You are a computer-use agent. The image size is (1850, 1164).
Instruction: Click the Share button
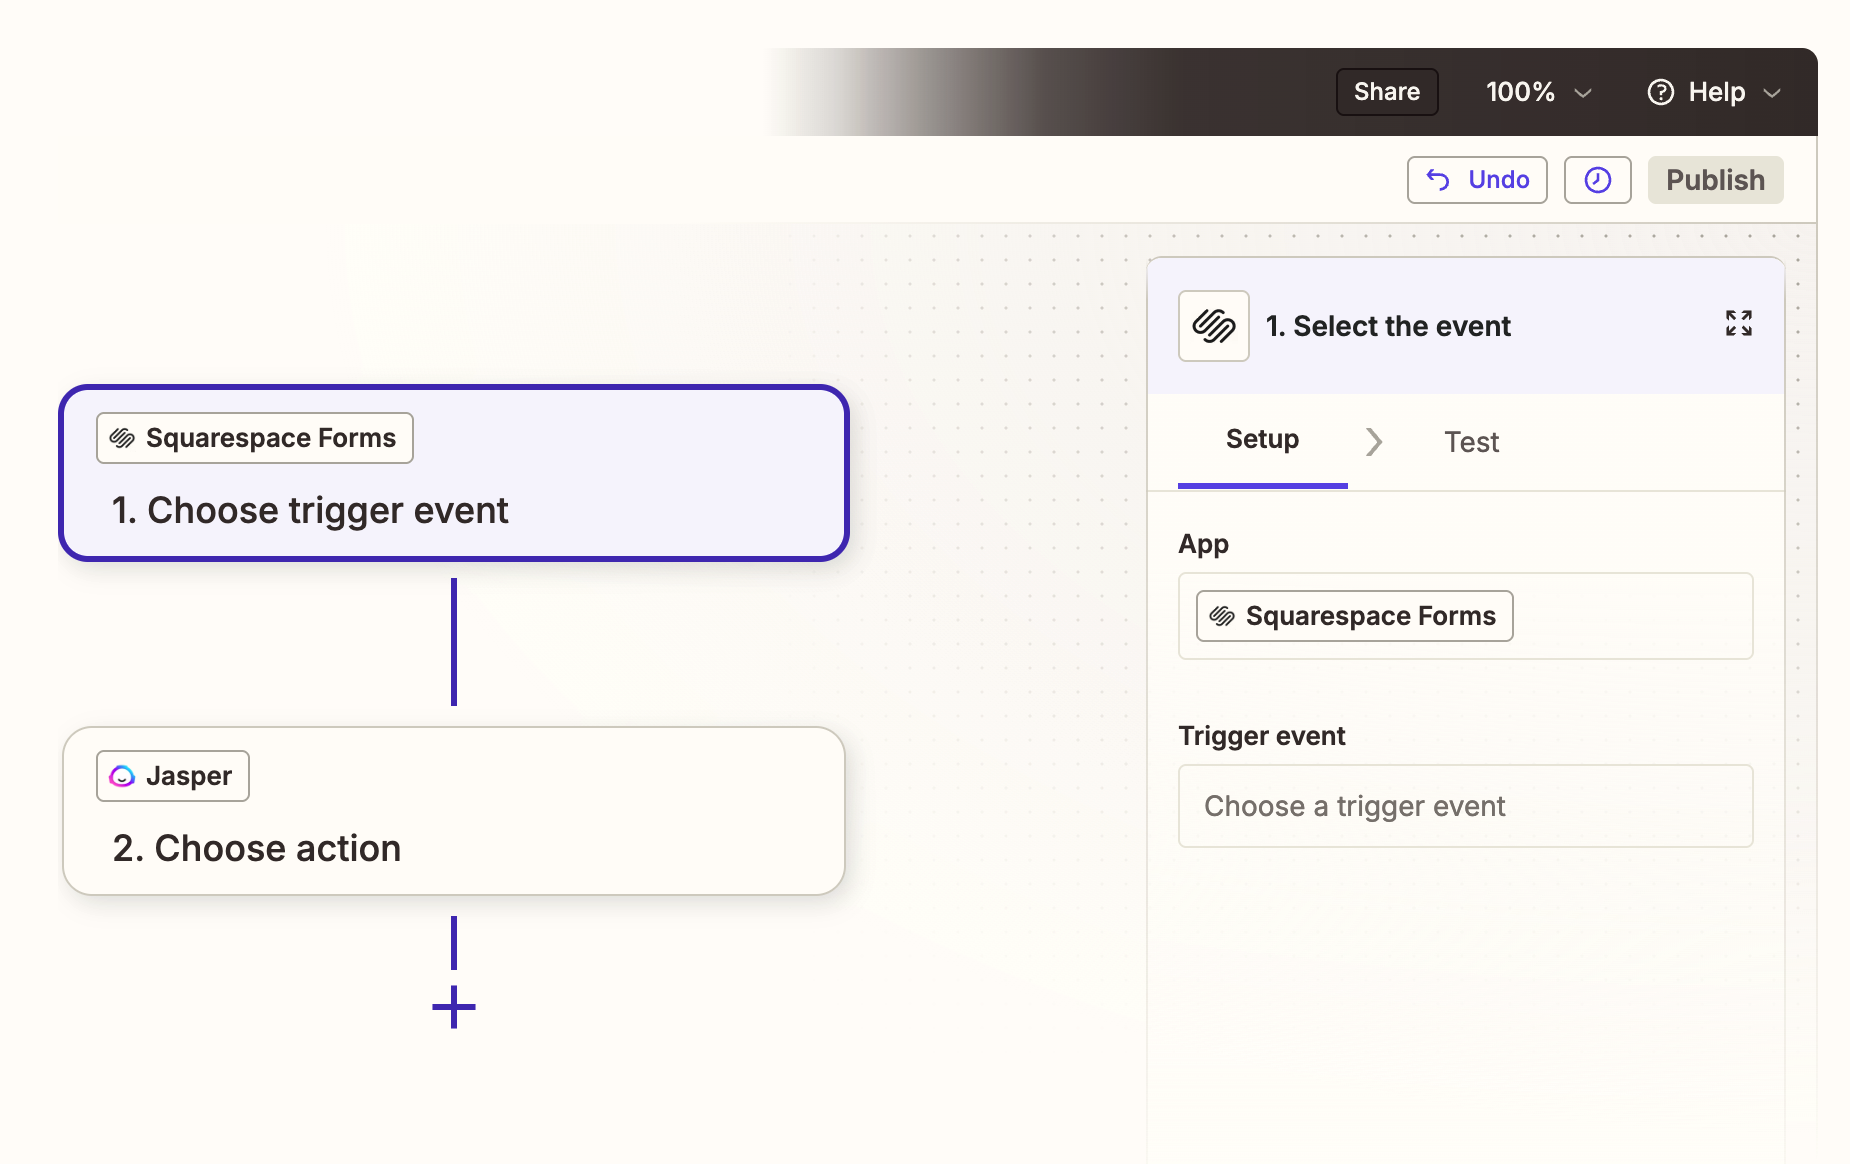pyautogui.click(x=1387, y=92)
